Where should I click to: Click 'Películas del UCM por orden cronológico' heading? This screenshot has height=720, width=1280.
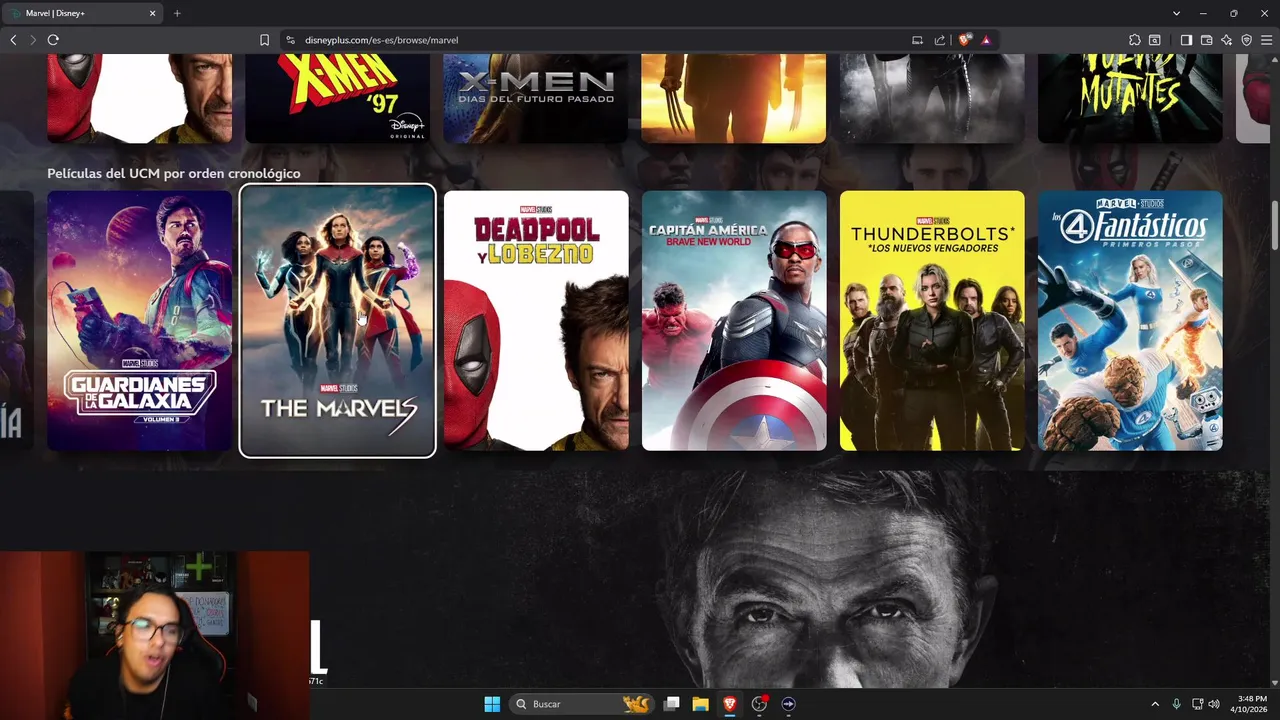click(x=174, y=173)
